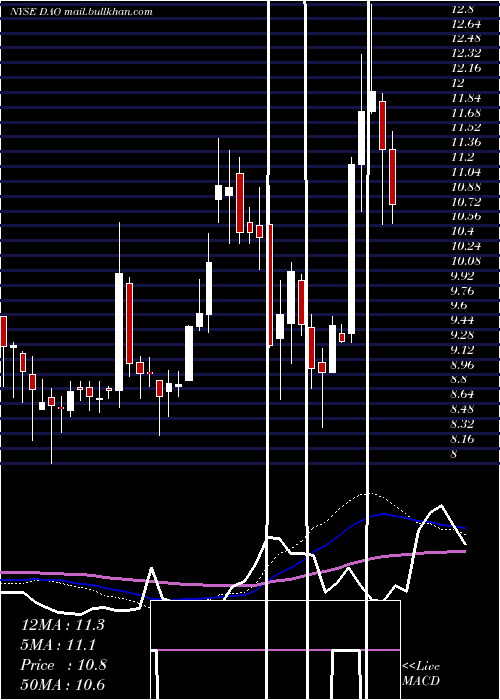Click the 11.68 price axis label
This screenshot has width=500, height=700.
point(466,112)
